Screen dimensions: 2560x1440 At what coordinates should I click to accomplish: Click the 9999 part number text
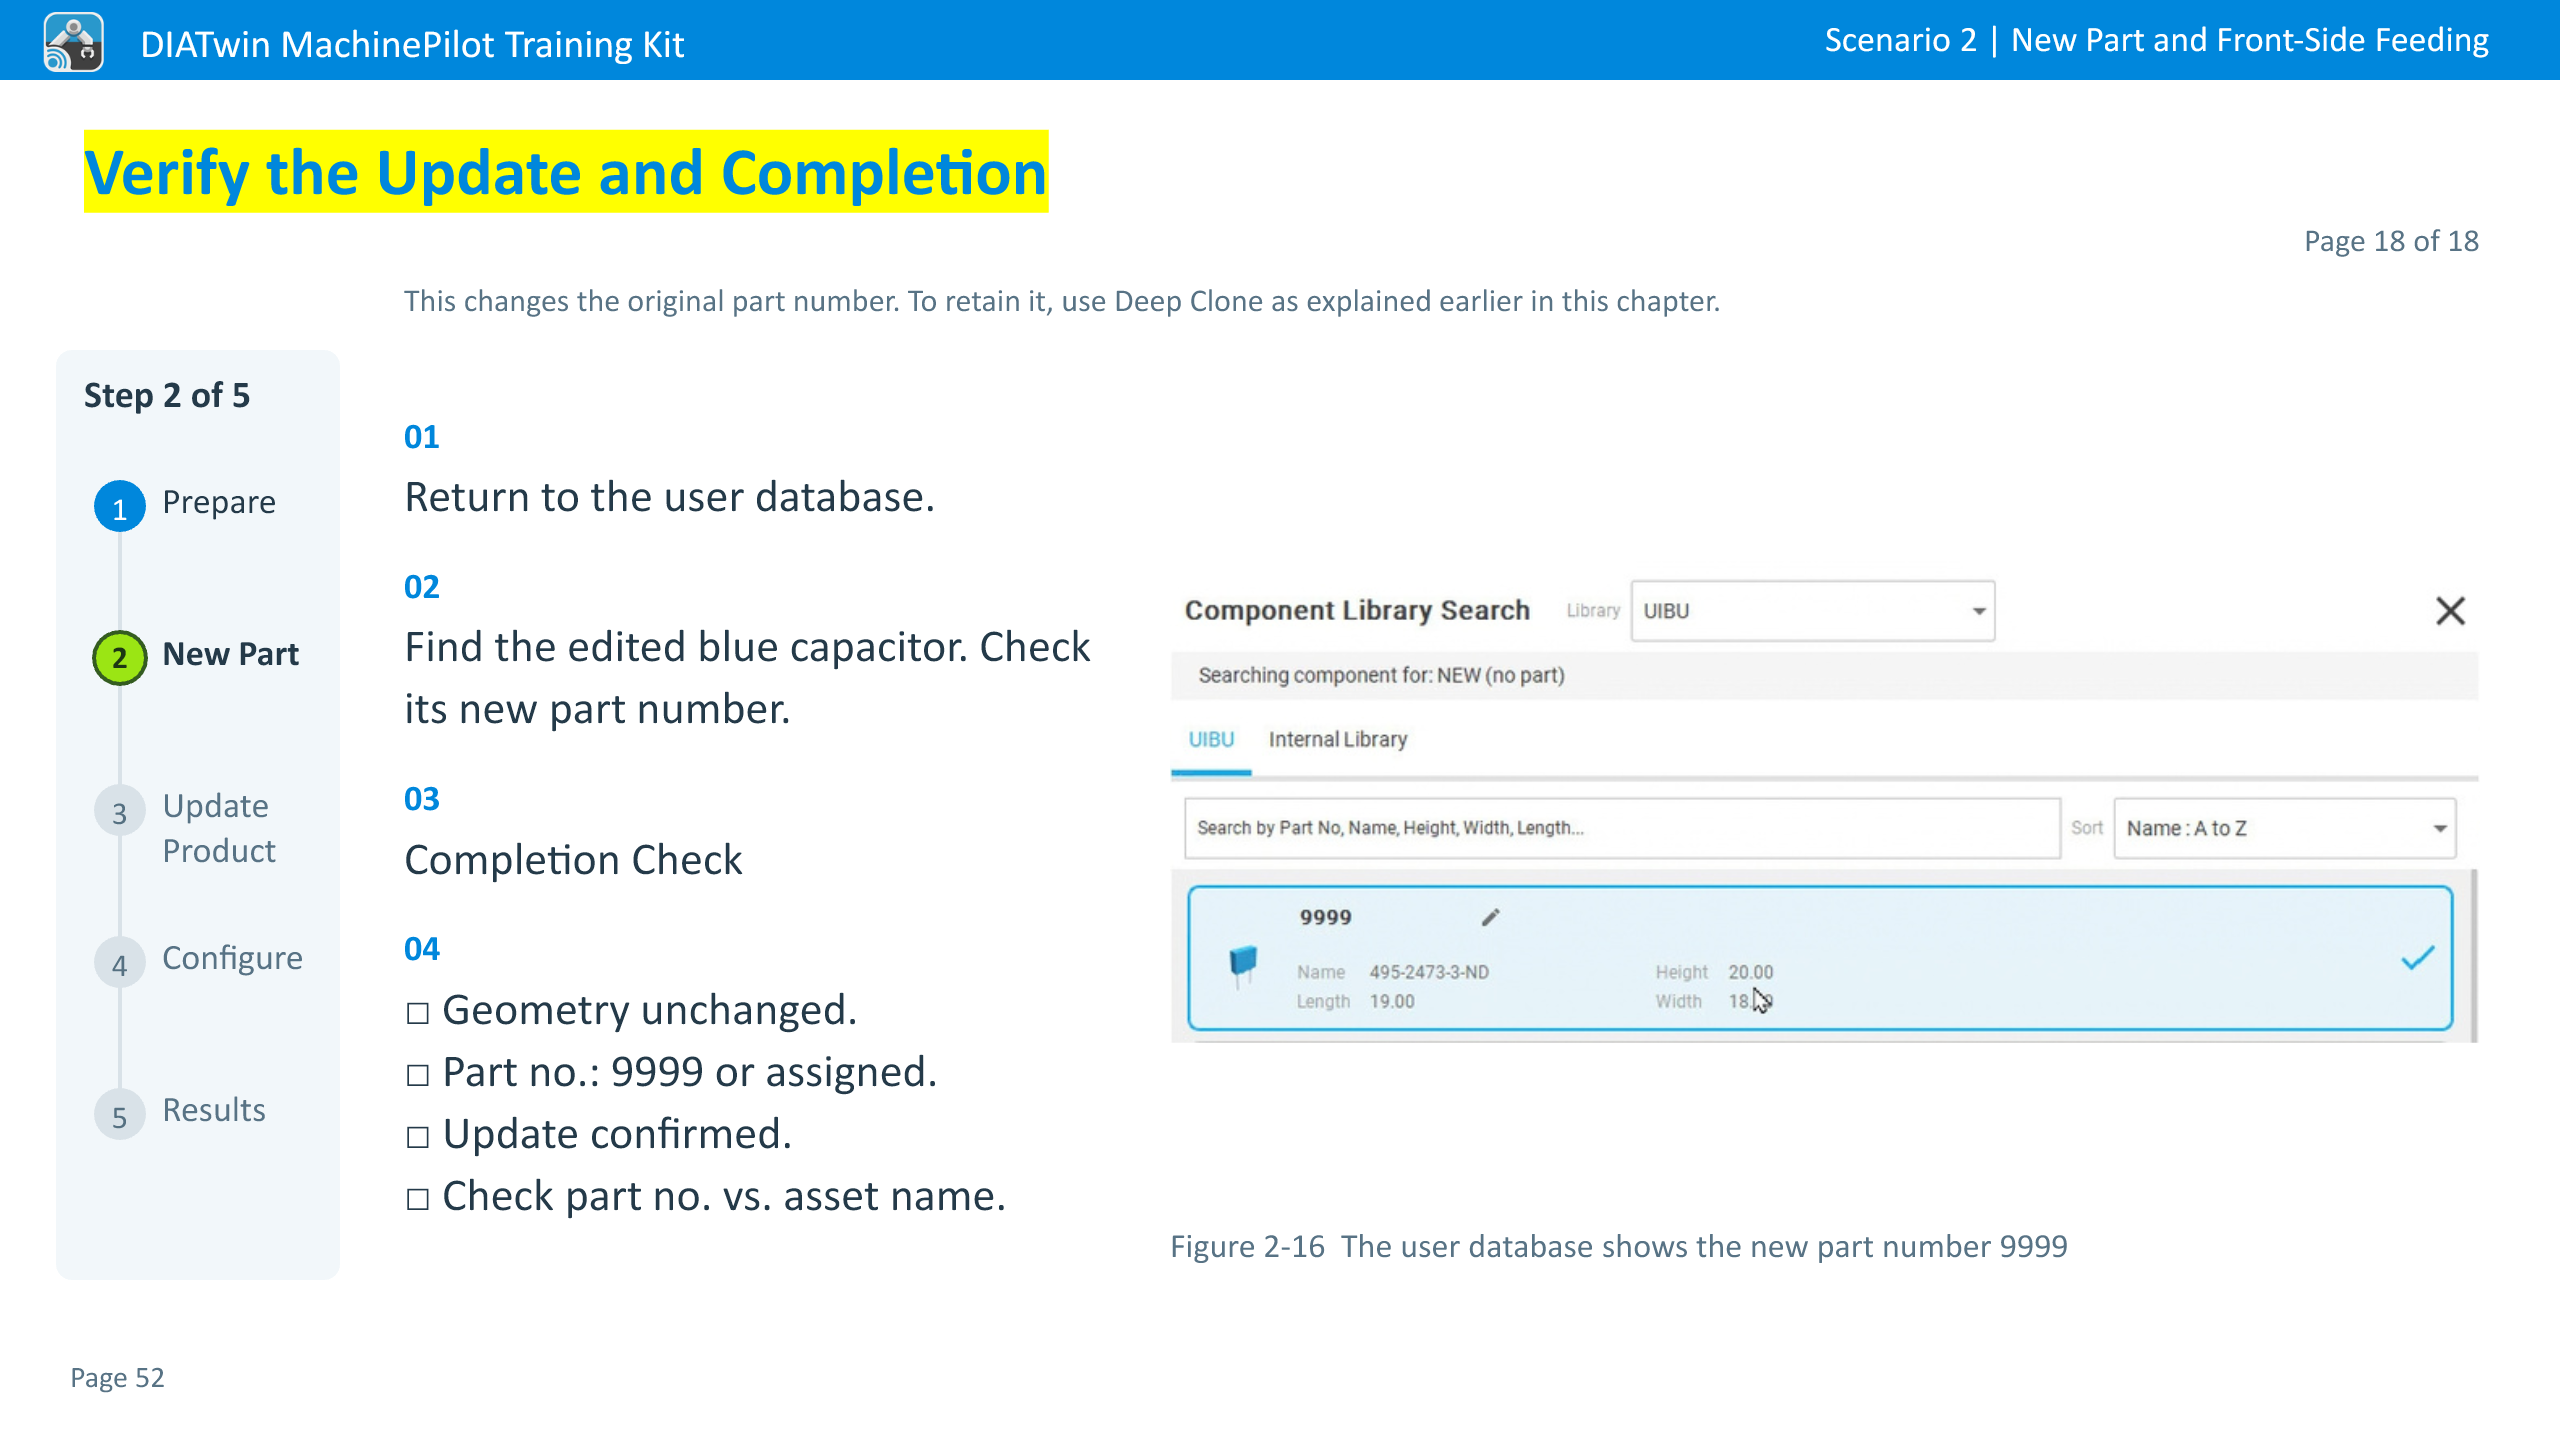click(1325, 917)
